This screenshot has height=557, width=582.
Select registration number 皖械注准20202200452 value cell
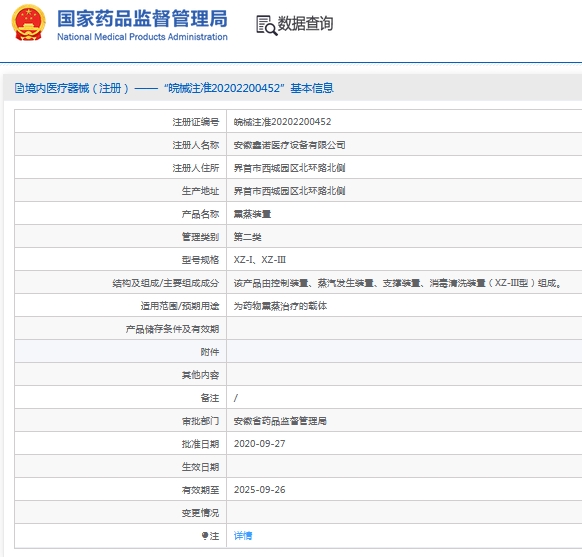(282, 122)
